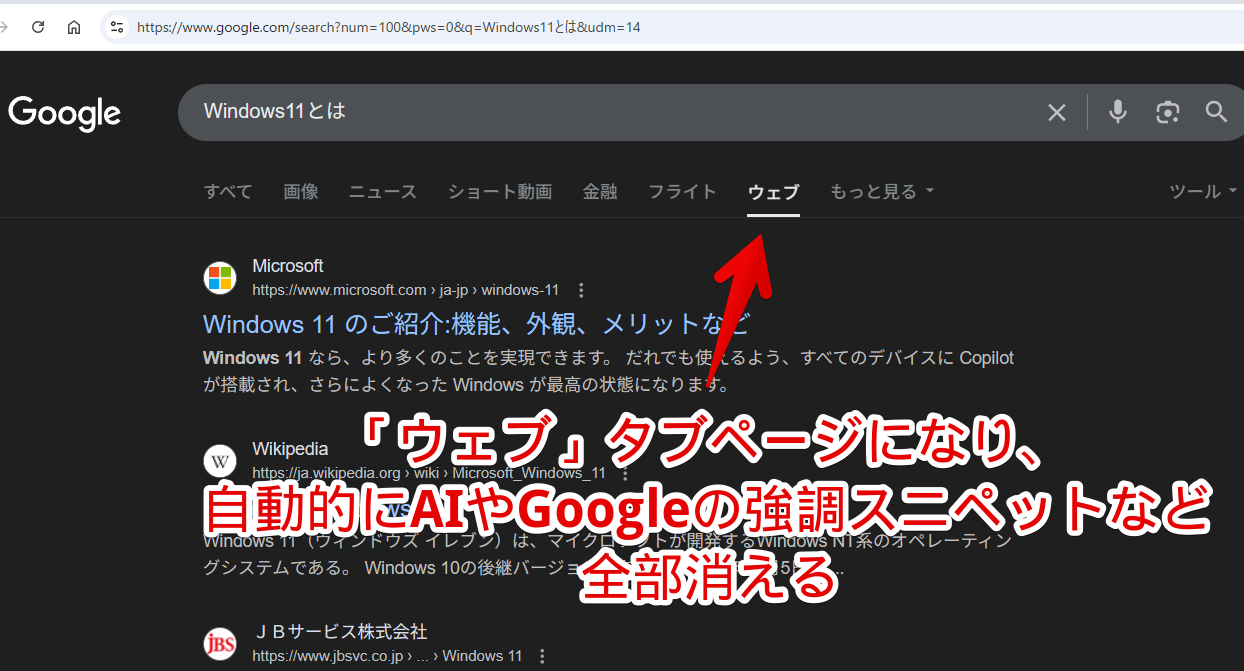Click the address bar URL
This screenshot has width=1244, height=671.
coord(388,27)
